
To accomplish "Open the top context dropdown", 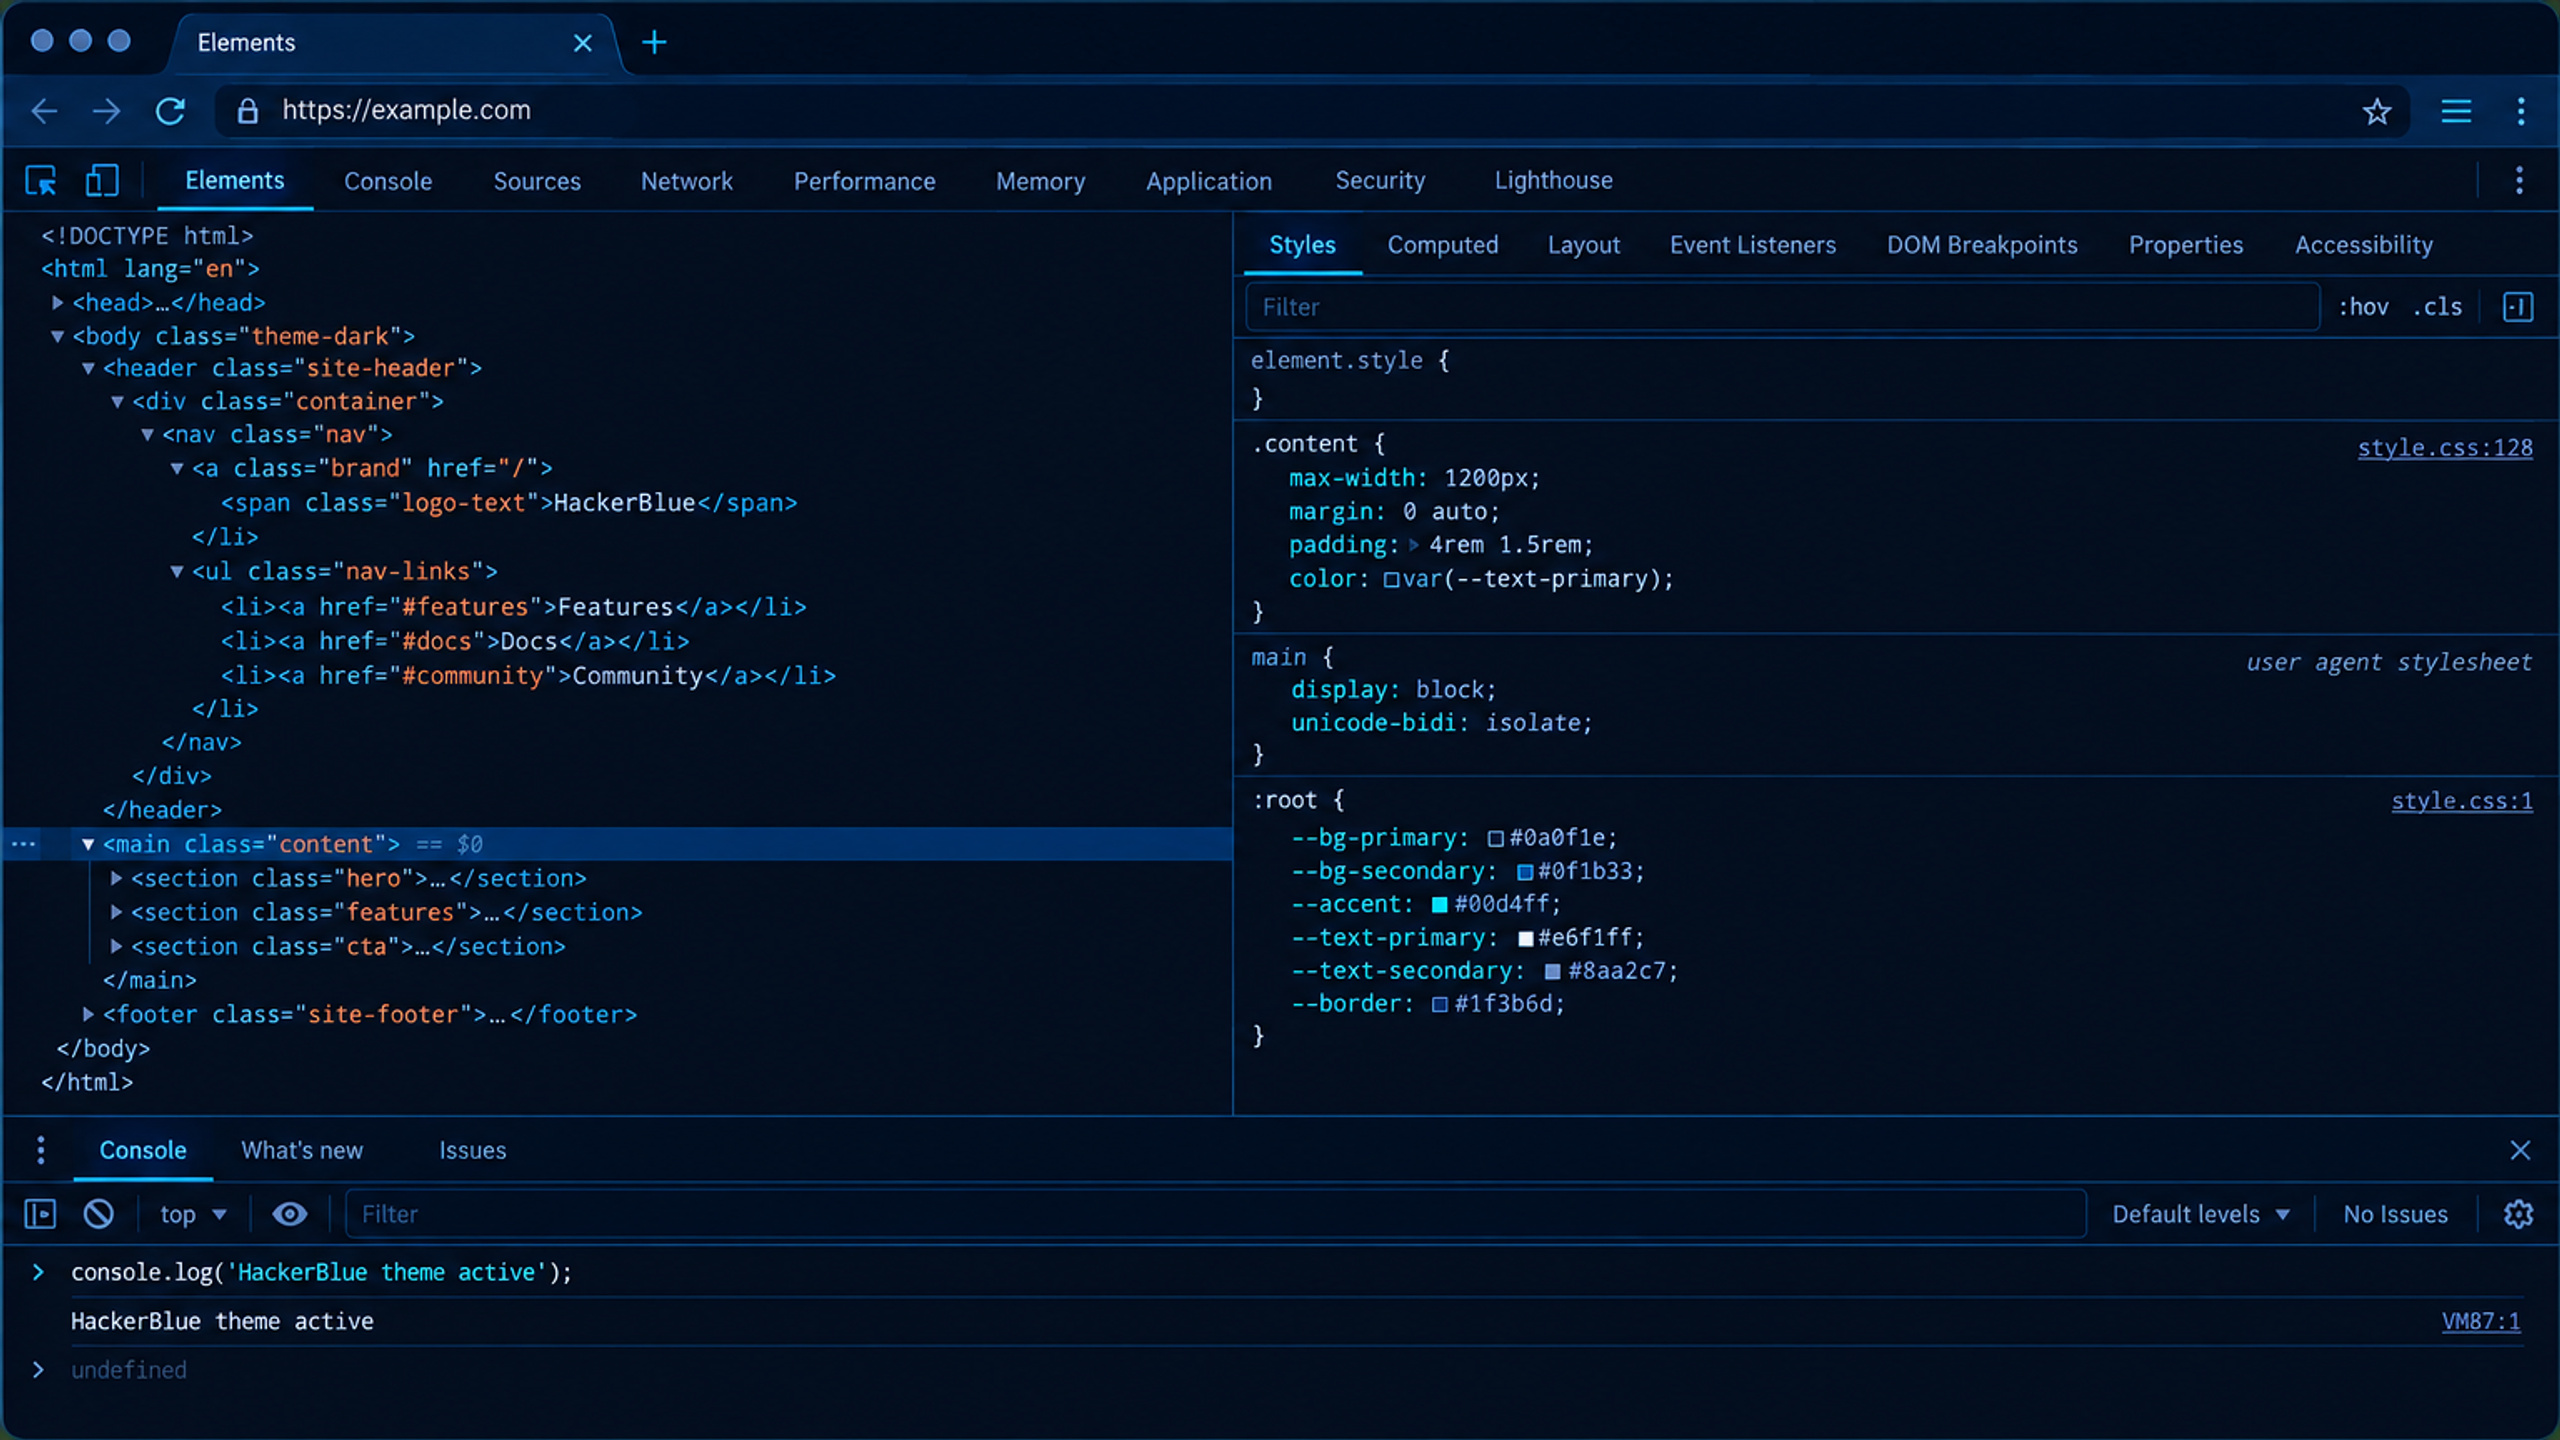I will click(193, 1214).
